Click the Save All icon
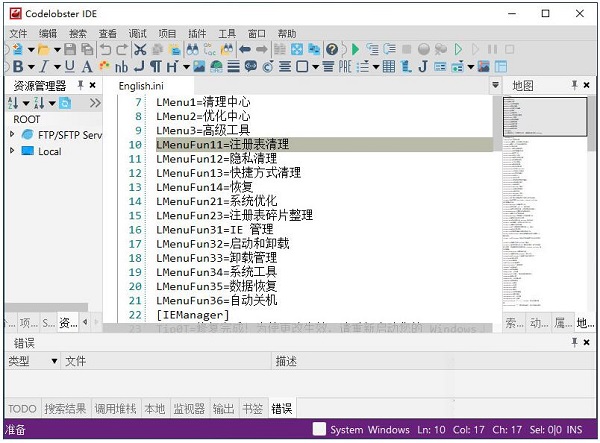This screenshot has height=443, width=600. [87, 49]
